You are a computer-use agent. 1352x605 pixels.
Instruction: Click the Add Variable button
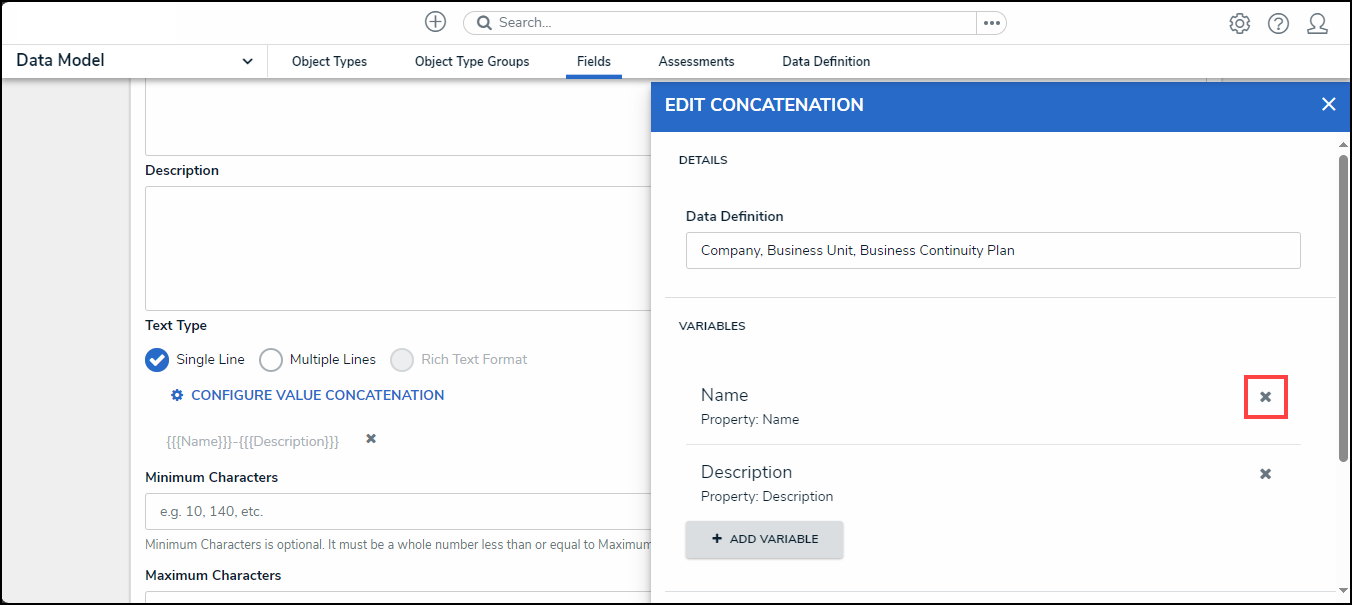point(764,539)
